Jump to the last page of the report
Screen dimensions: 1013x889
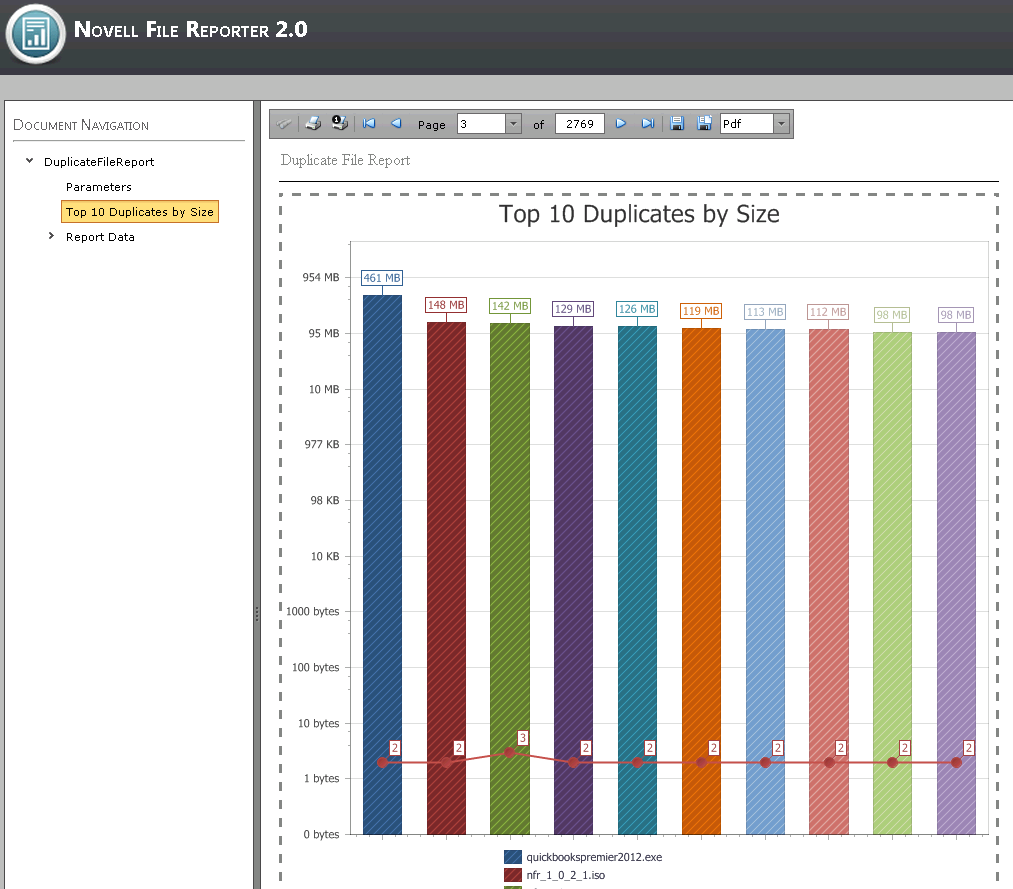647,123
